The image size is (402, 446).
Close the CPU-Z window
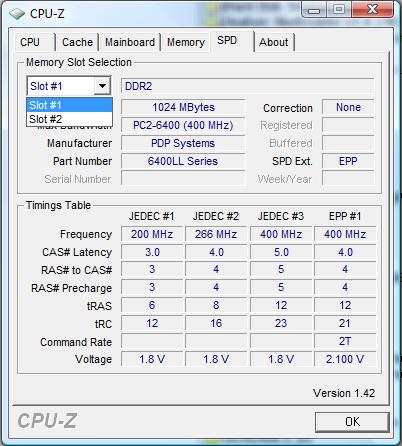[372, 9]
